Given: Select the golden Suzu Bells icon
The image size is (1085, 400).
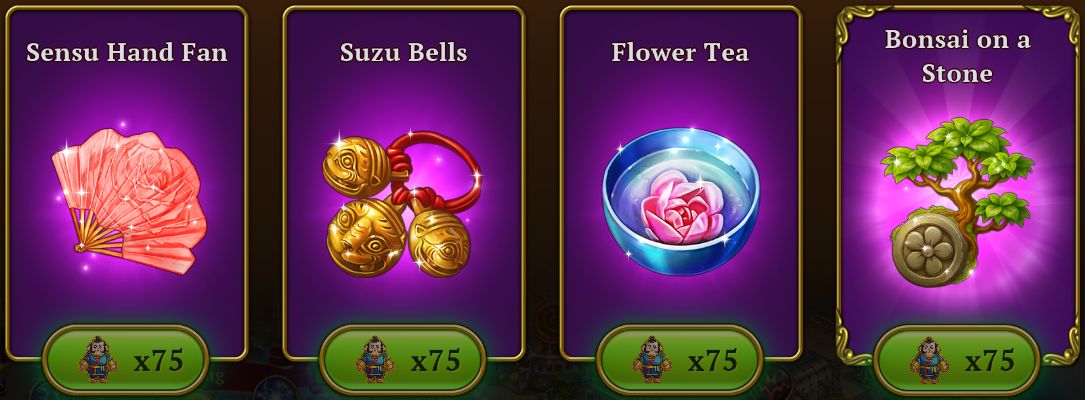Looking at the screenshot, I should point(401,205).
